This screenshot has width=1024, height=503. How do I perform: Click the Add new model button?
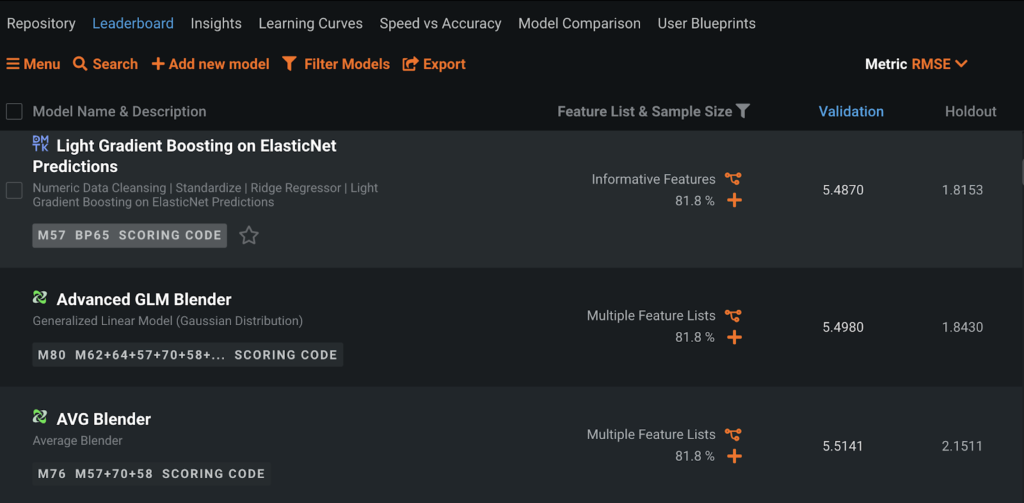coord(210,64)
